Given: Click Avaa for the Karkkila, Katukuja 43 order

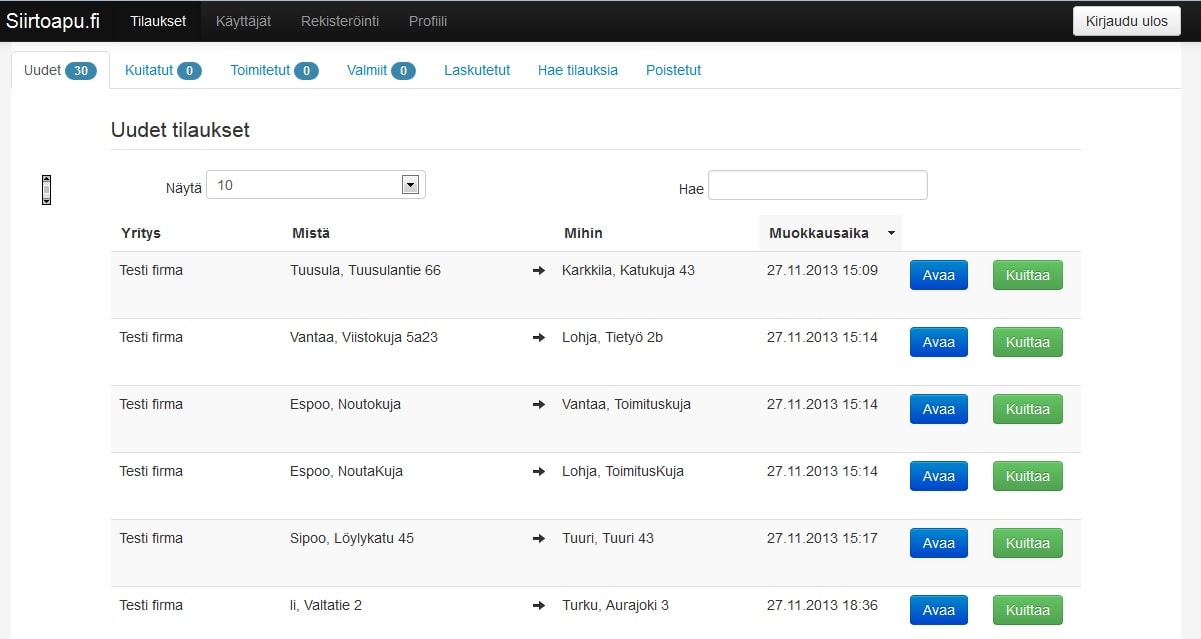Looking at the screenshot, I should pyautogui.click(x=939, y=275).
